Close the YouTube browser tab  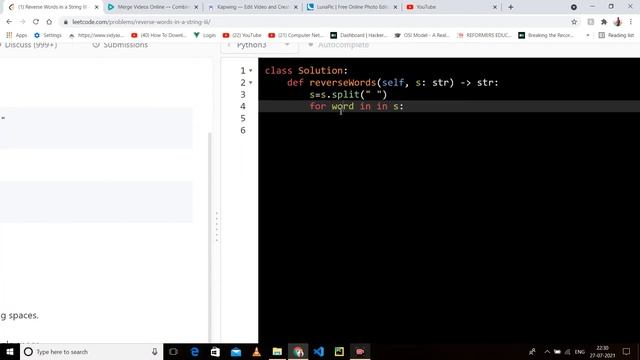pyautogui.click(x=495, y=7)
